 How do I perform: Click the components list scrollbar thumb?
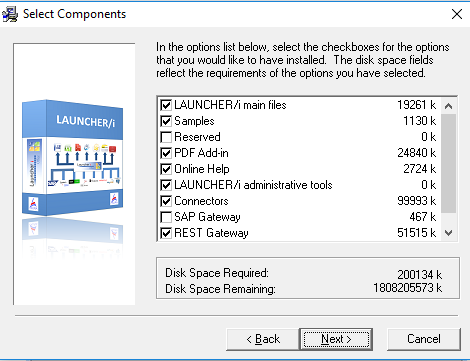[x=449, y=163]
